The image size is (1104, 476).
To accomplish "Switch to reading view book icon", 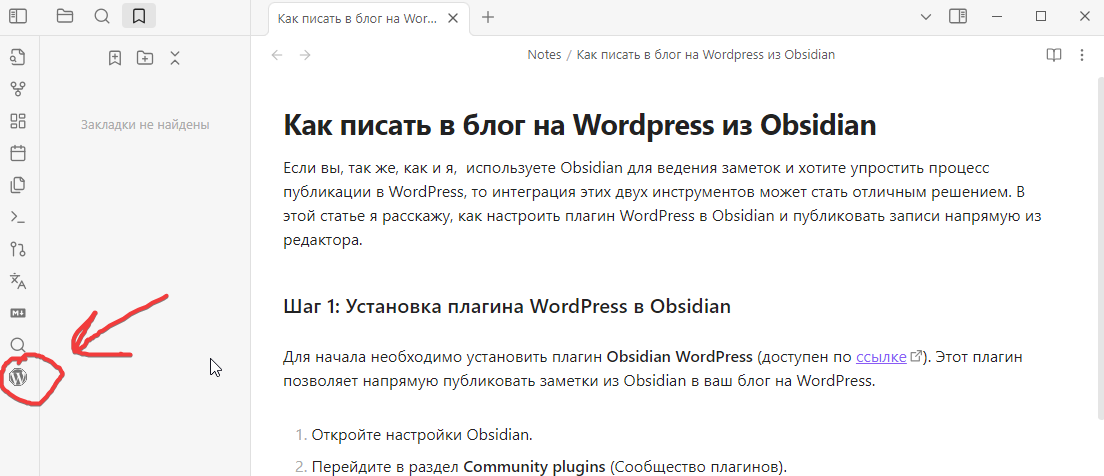I will 1053,55.
